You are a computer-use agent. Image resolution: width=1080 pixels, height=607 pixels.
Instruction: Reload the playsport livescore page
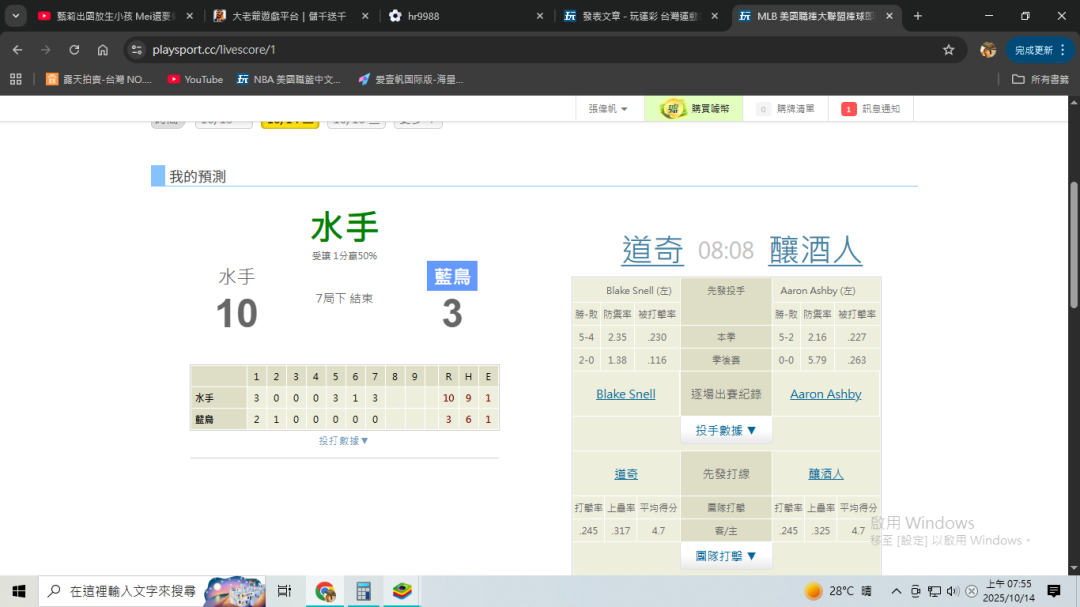(74, 50)
